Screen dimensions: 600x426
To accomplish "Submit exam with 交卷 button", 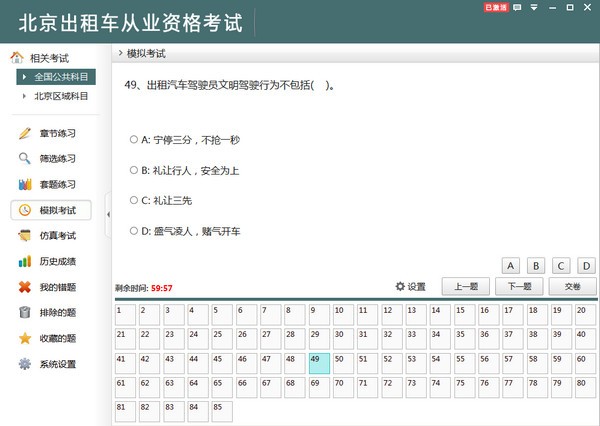I will click(572, 286).
